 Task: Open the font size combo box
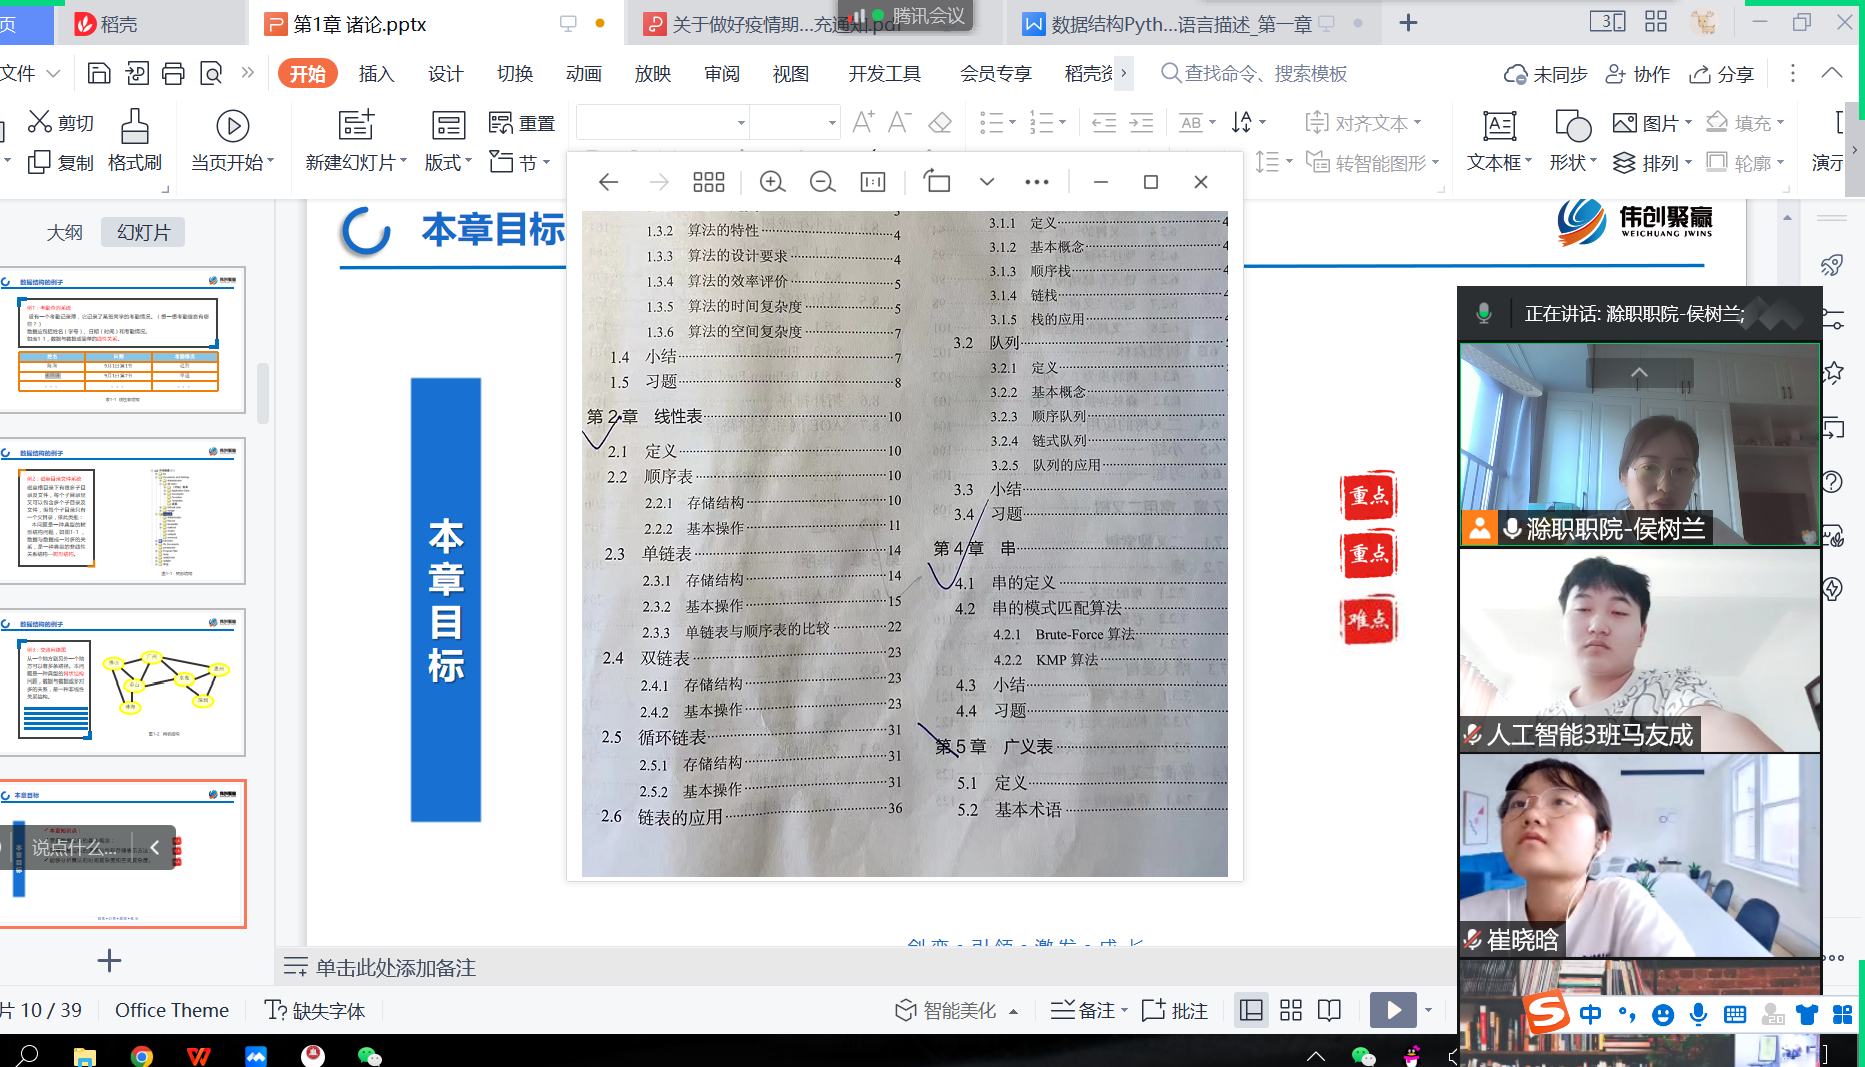(x=795, y=123)
